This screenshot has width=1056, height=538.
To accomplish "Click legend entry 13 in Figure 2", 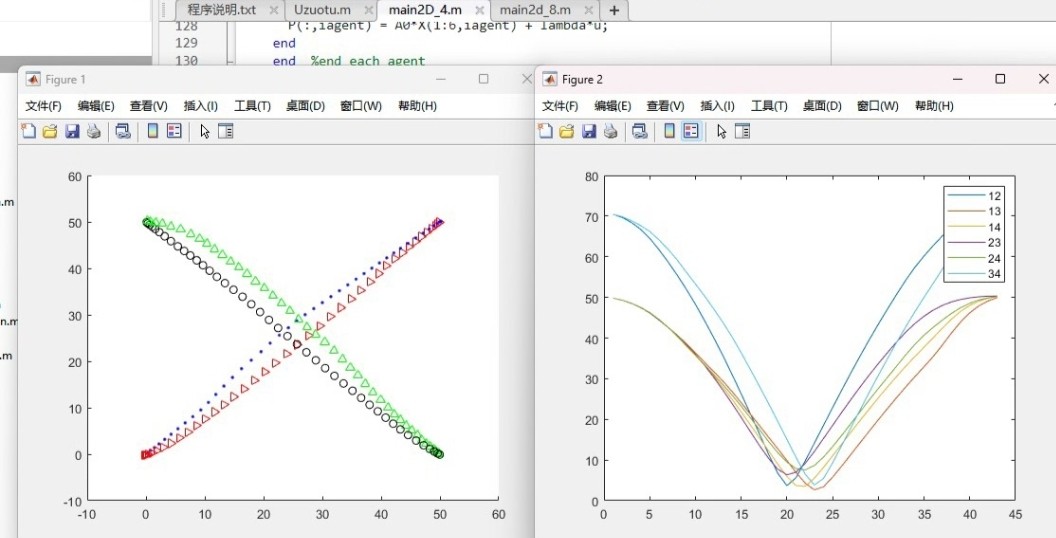I will click(975, 211).
